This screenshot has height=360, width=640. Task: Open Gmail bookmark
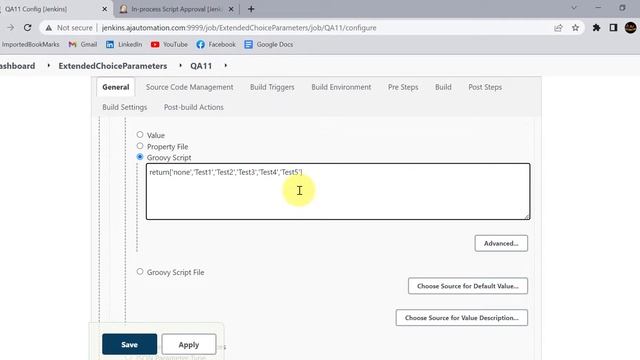point(83,44)
